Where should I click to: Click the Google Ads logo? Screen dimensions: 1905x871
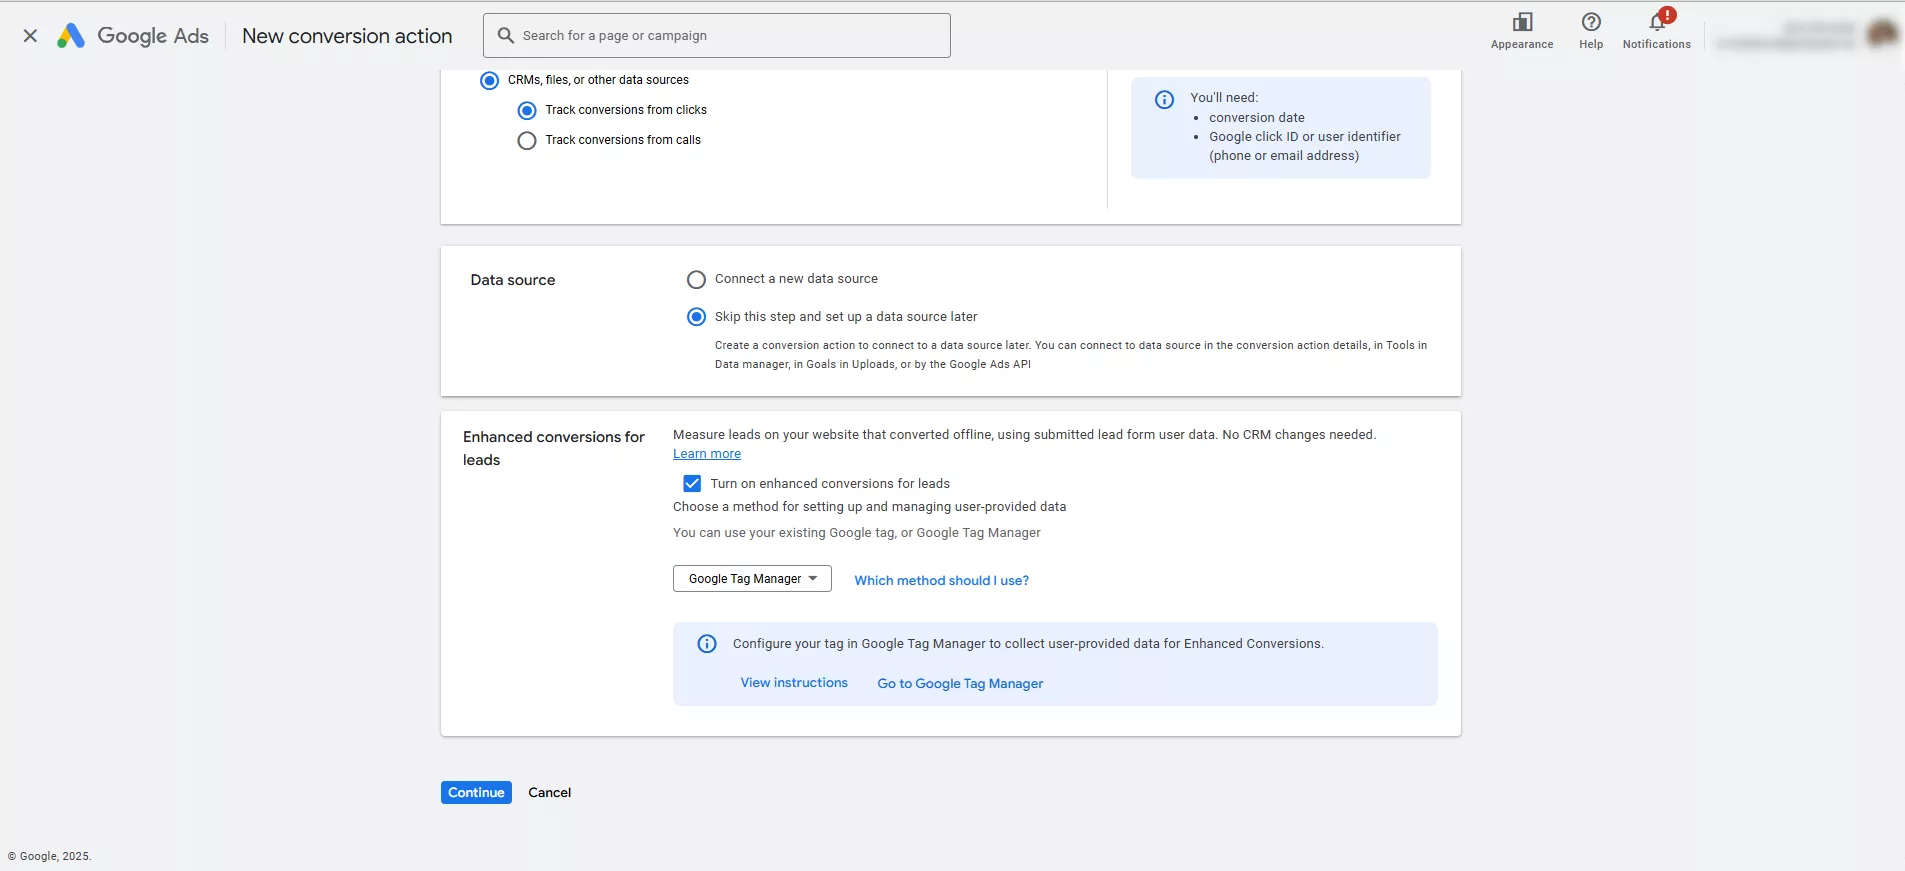pyautogui.click(x=70, y=36)
